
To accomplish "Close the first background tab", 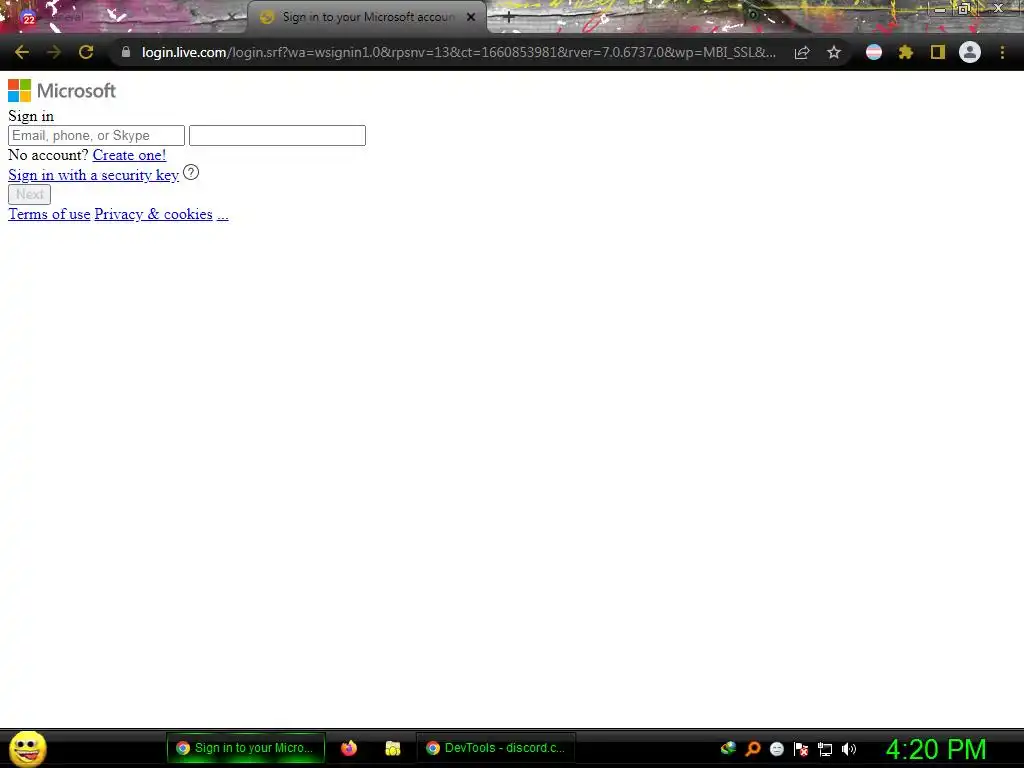I will pos(231,18).
